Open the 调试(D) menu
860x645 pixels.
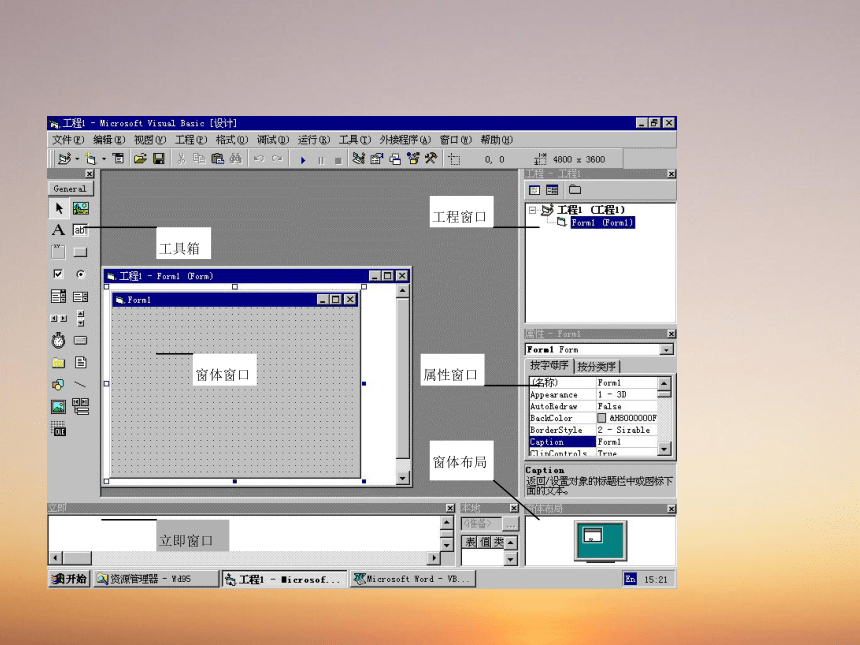273,140
